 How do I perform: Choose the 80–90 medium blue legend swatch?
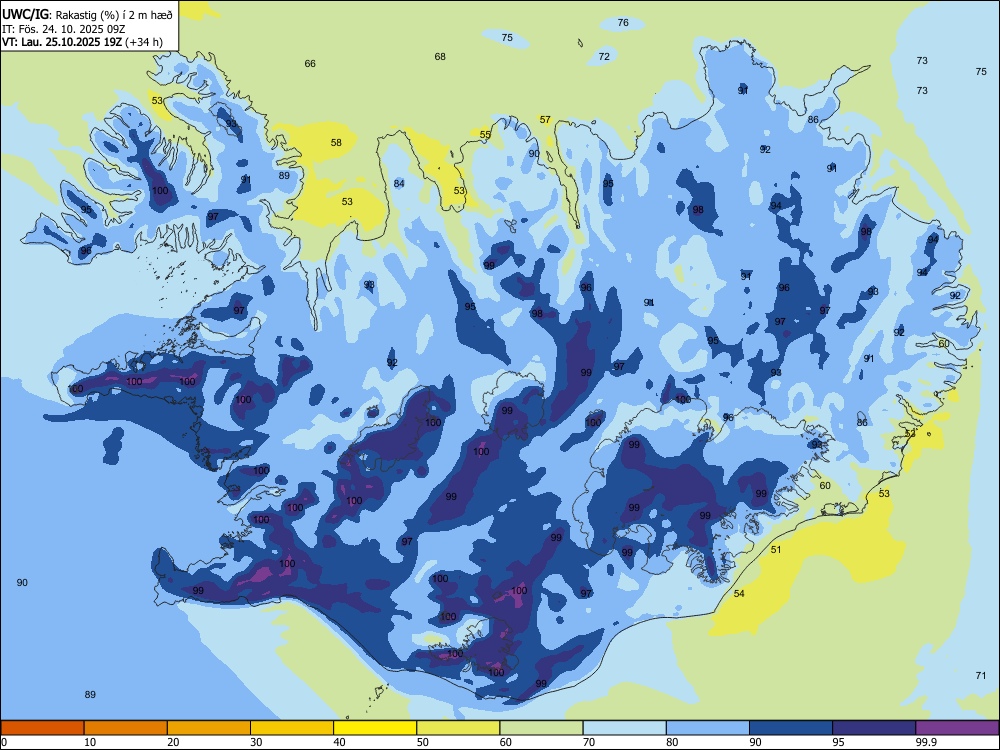708,728
